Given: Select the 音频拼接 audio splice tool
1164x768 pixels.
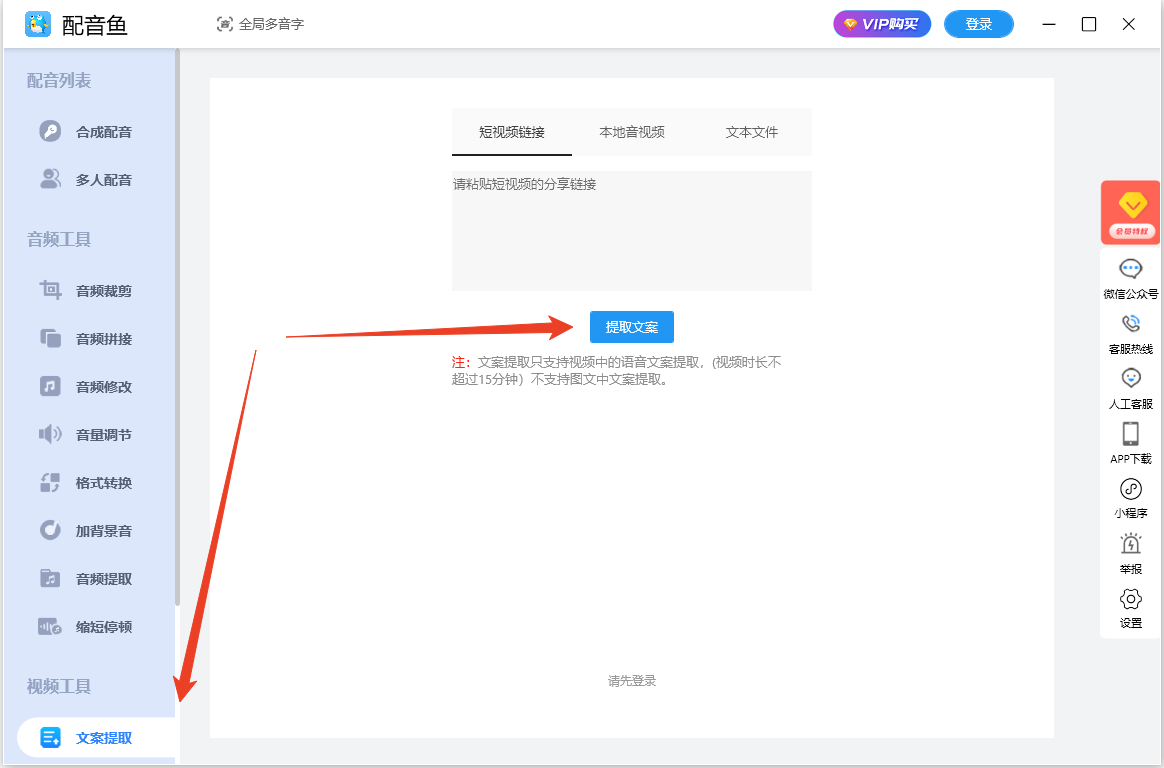Looking at the screenshot, I should click(85, 339).
